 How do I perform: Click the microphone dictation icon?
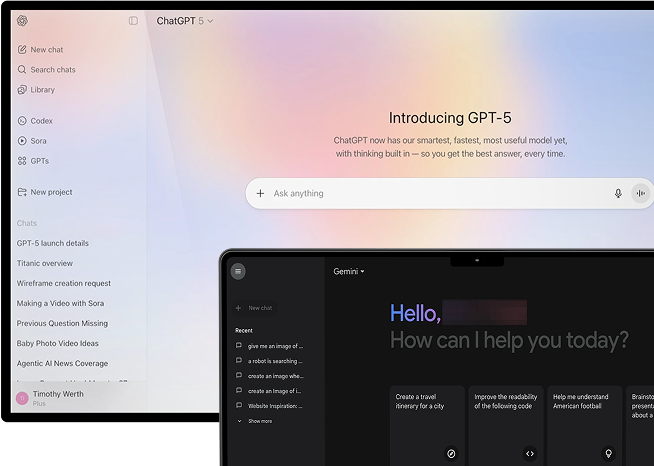(x=618, y=193)
